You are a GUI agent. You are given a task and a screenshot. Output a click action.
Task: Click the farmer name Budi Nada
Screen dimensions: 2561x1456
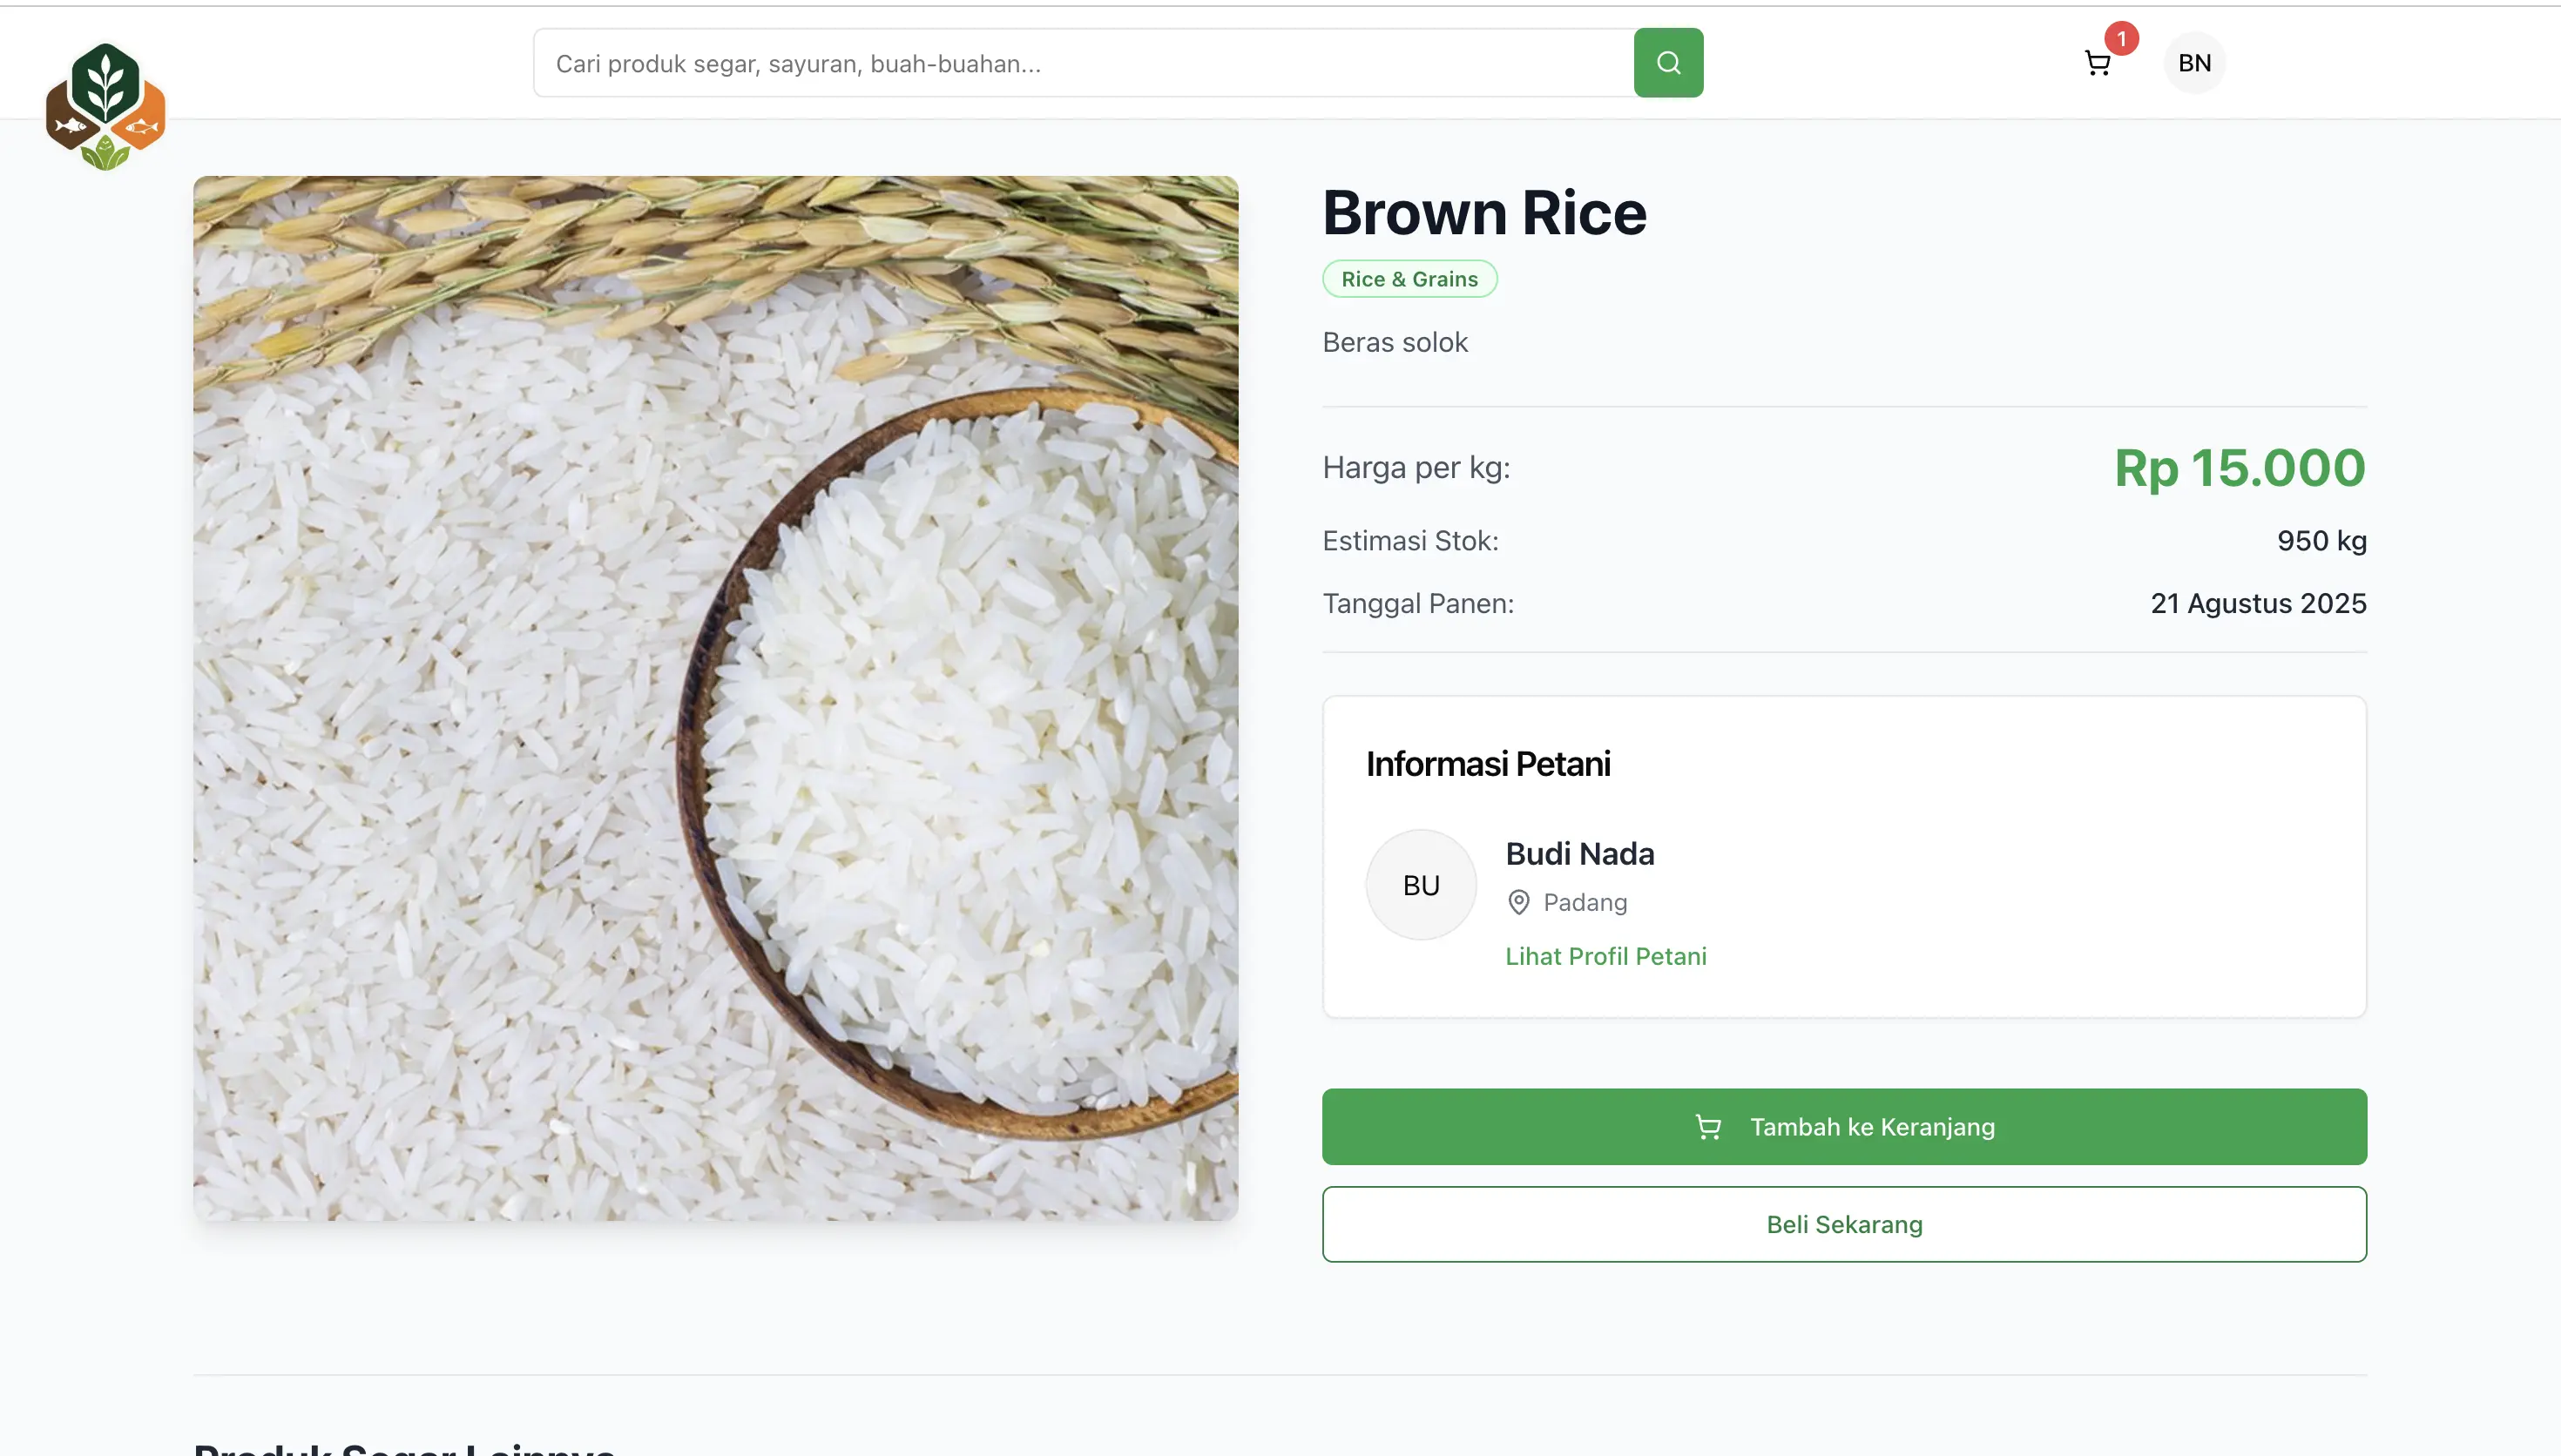pyautogui.click(x=1579, y=854)
